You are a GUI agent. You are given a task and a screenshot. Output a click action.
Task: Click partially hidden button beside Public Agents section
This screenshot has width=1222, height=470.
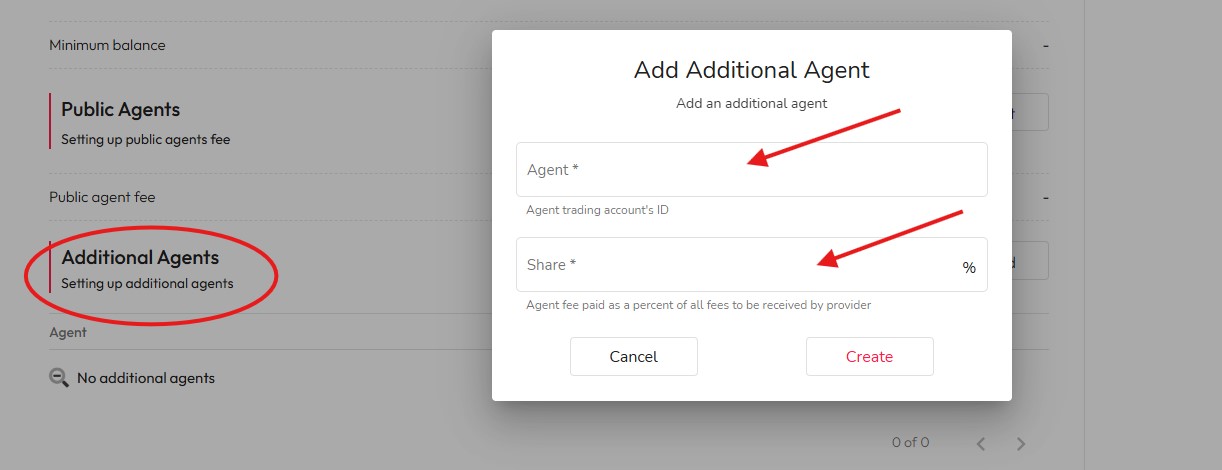click(x=1030, y=112)
